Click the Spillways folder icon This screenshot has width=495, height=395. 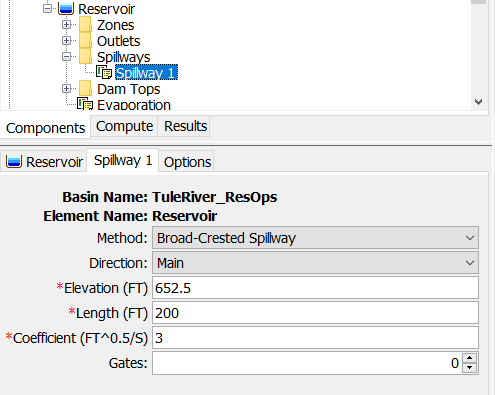pyautogui.click(x=85, y=56)
